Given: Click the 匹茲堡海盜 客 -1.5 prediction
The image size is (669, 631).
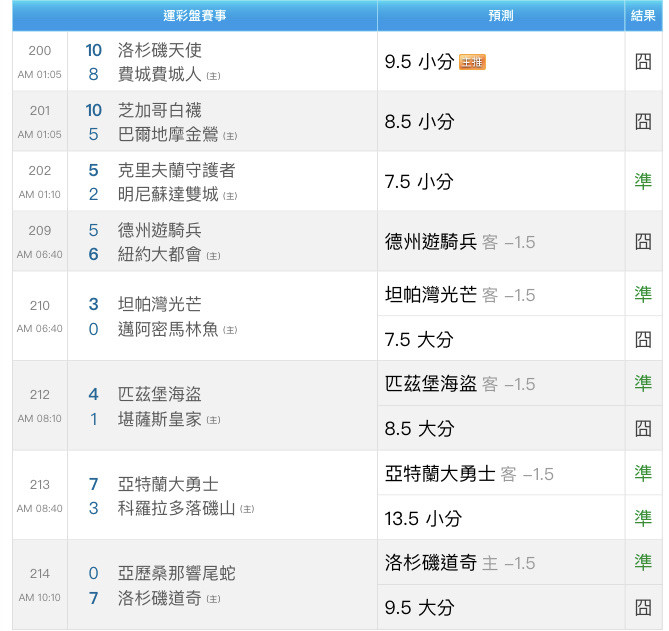Looking at the screenshot, I should click(x=460, y=384).
